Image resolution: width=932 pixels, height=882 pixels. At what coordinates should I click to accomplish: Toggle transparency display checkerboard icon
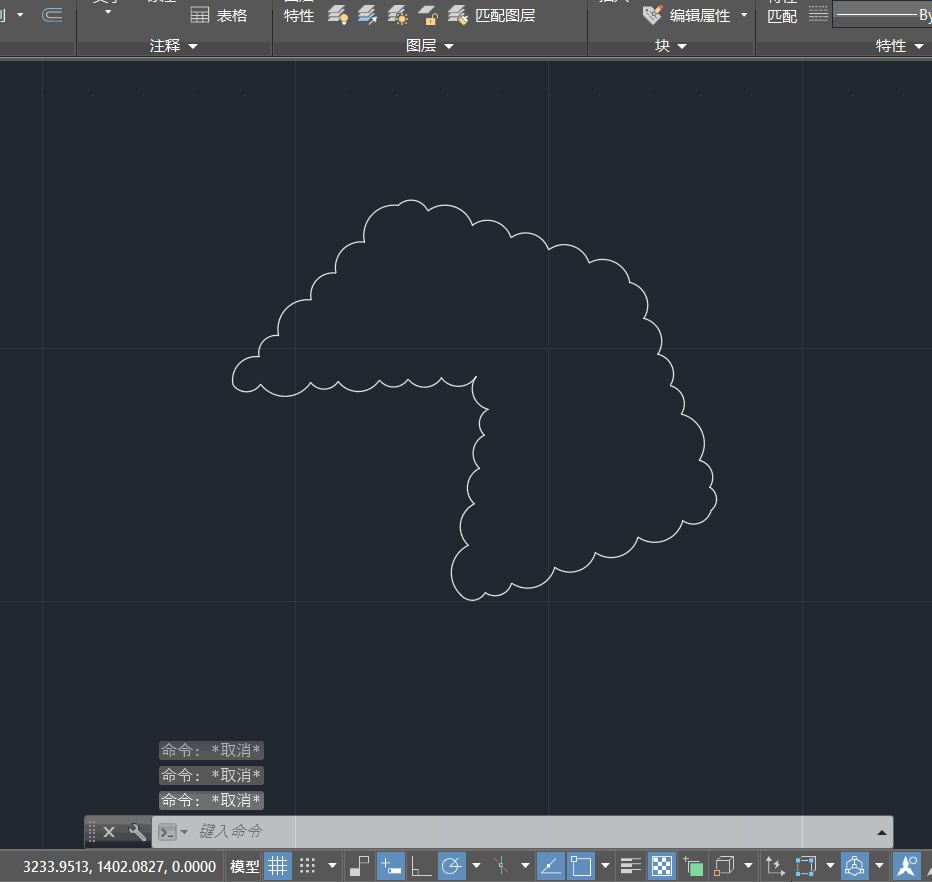tap(662, 865)
